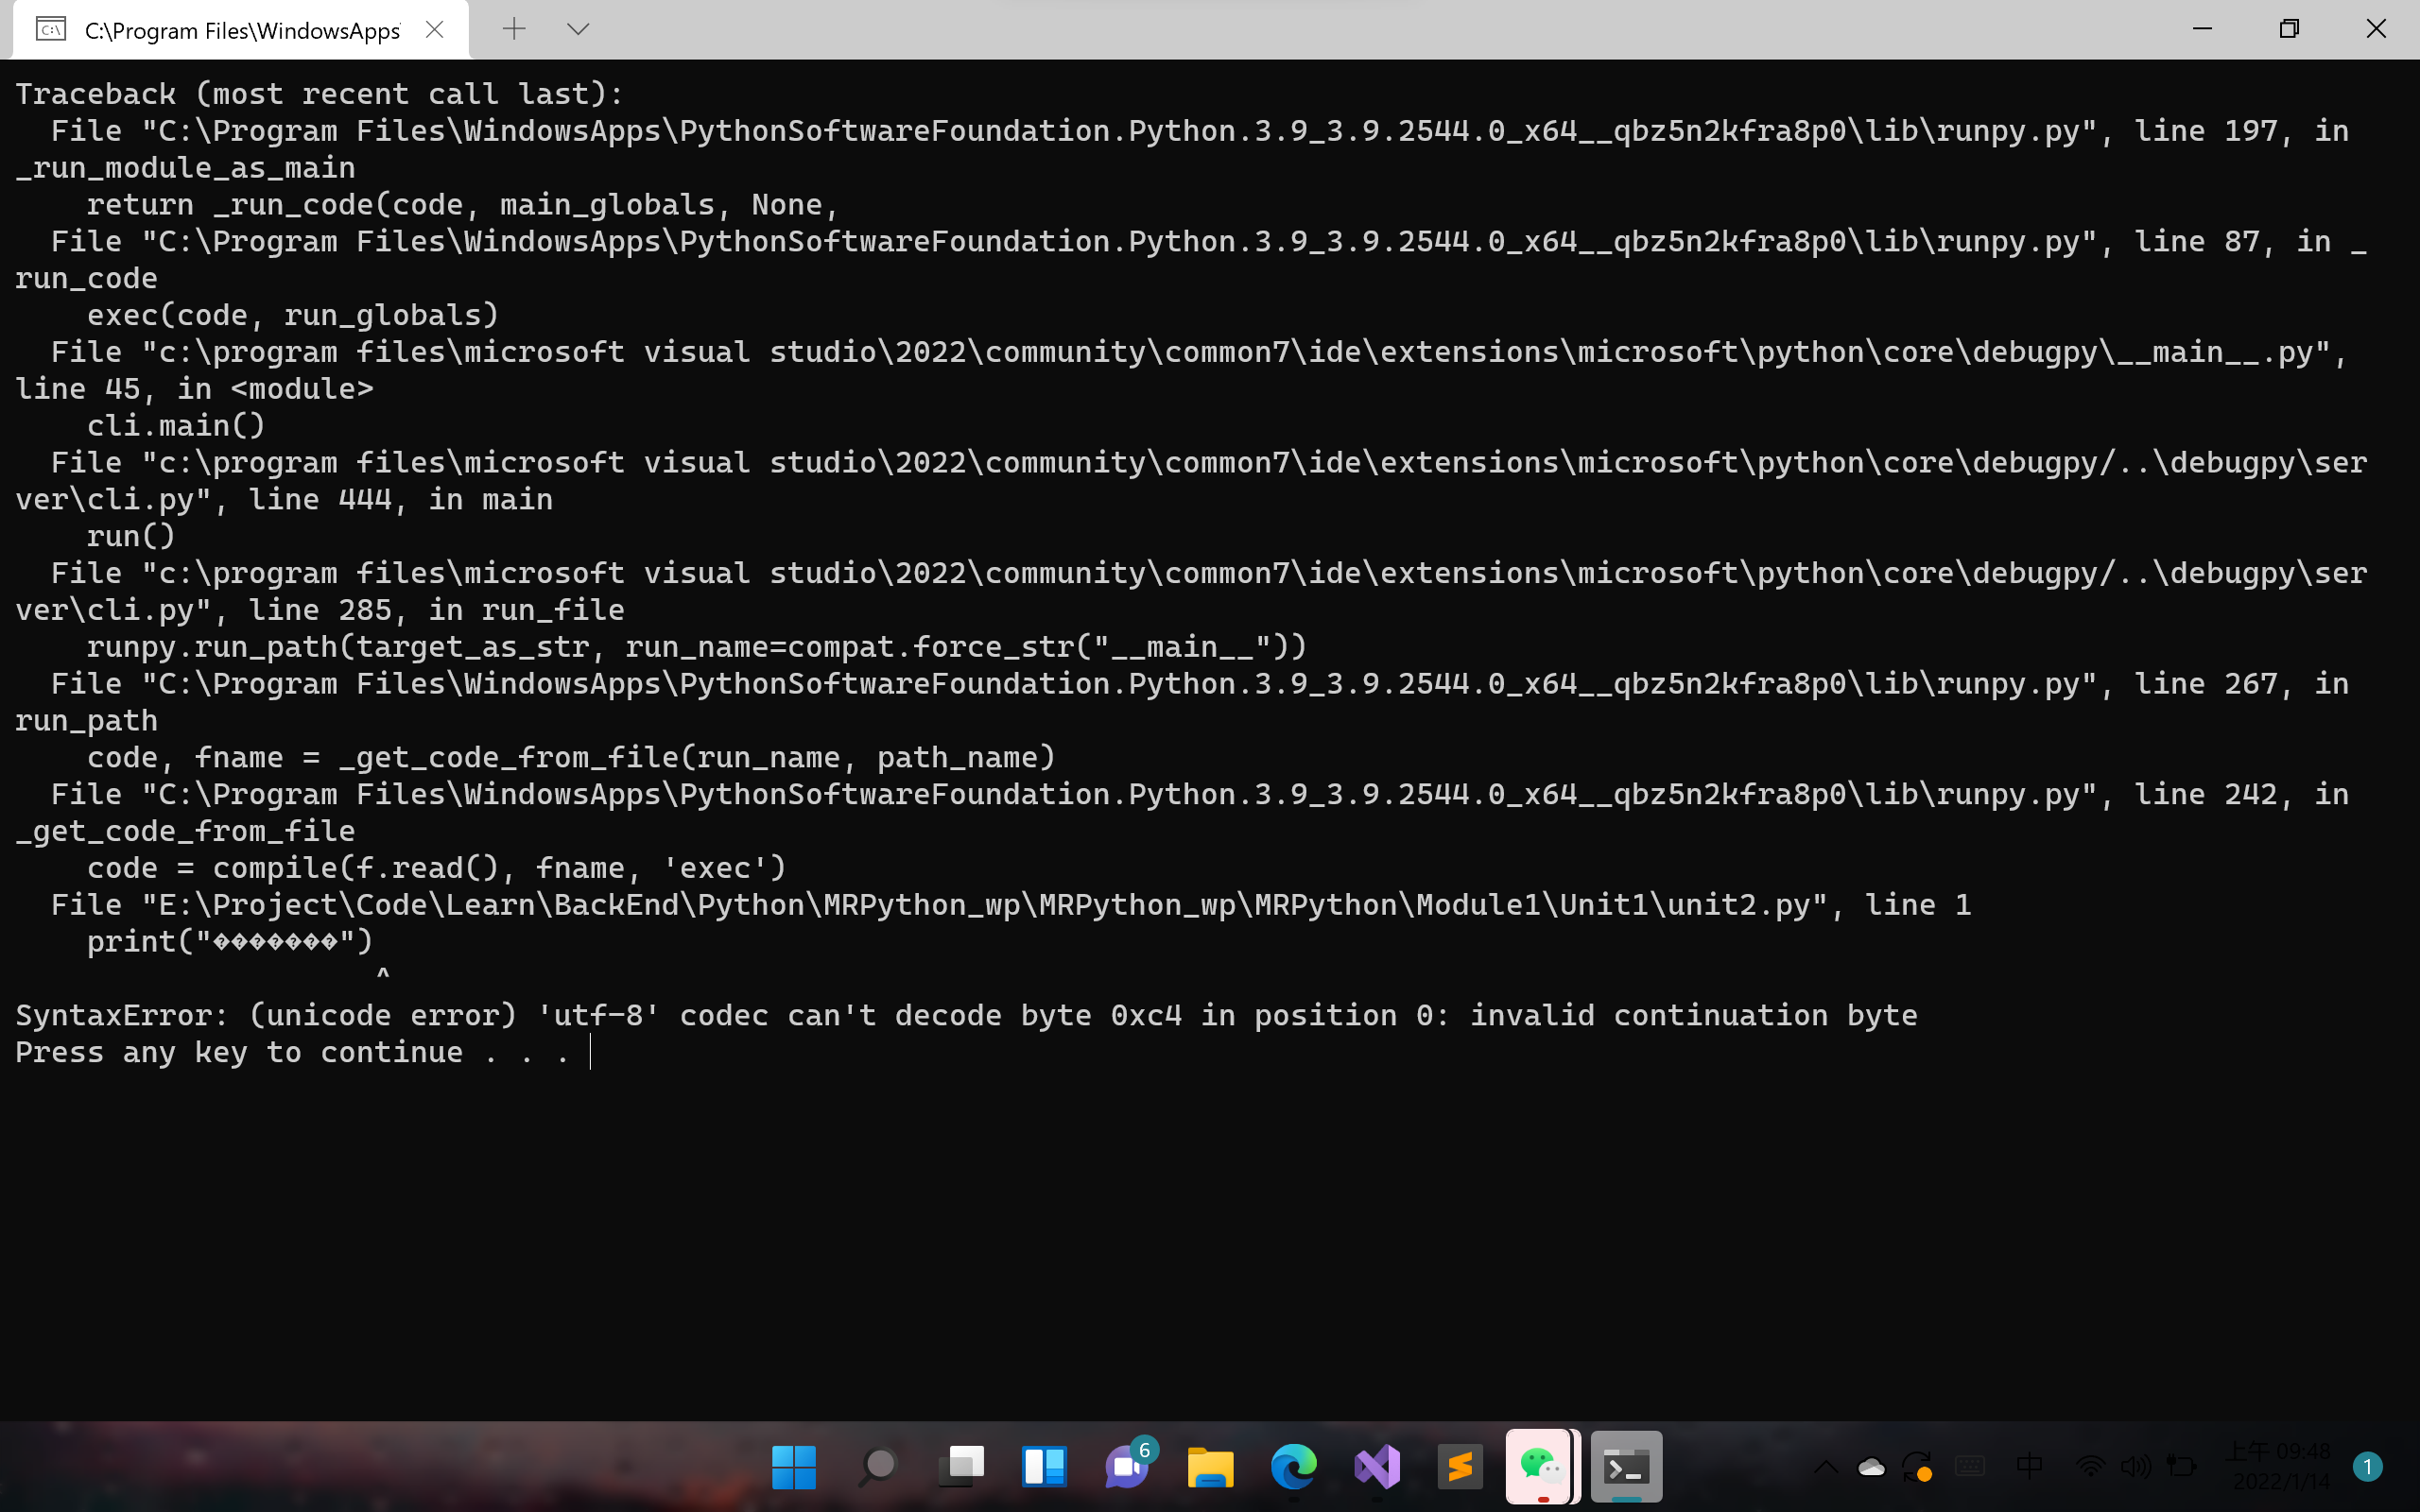Click the 'code = compile(f.read()' line
This screenshot has height=1512, width=2420.
tap(436, 868)
